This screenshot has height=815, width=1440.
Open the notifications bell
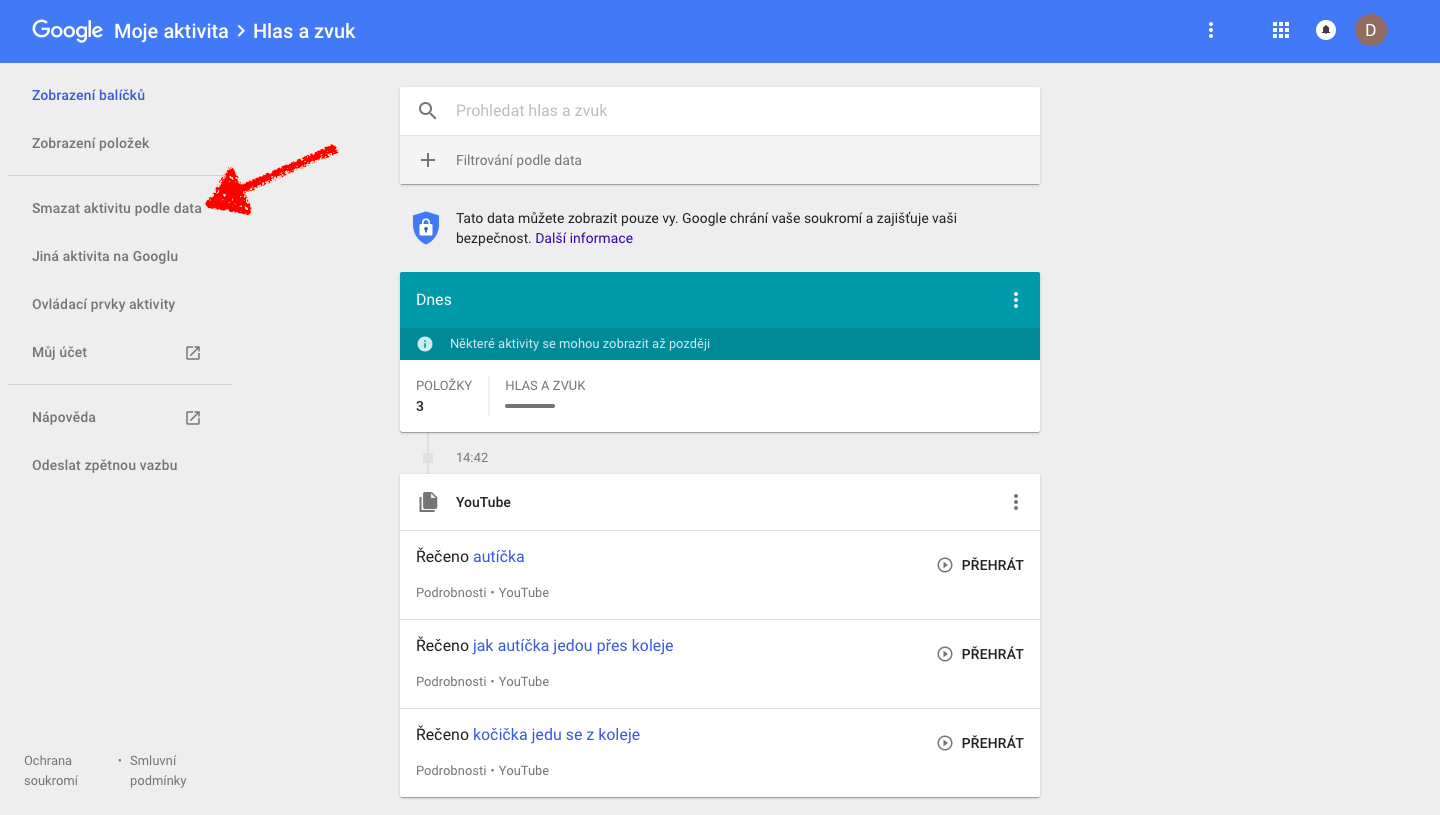pos(1326,30)
